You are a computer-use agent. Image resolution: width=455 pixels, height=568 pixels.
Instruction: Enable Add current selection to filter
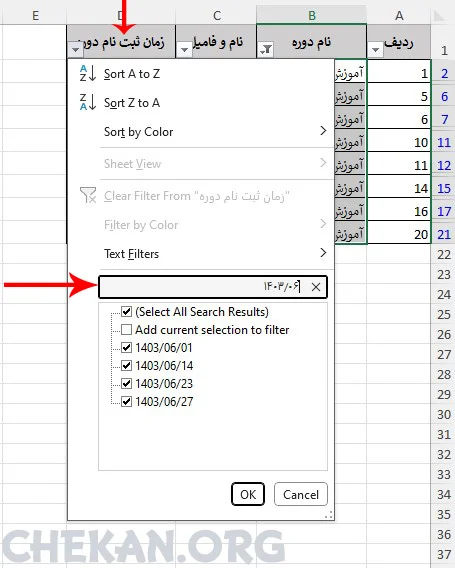point(126,330)
